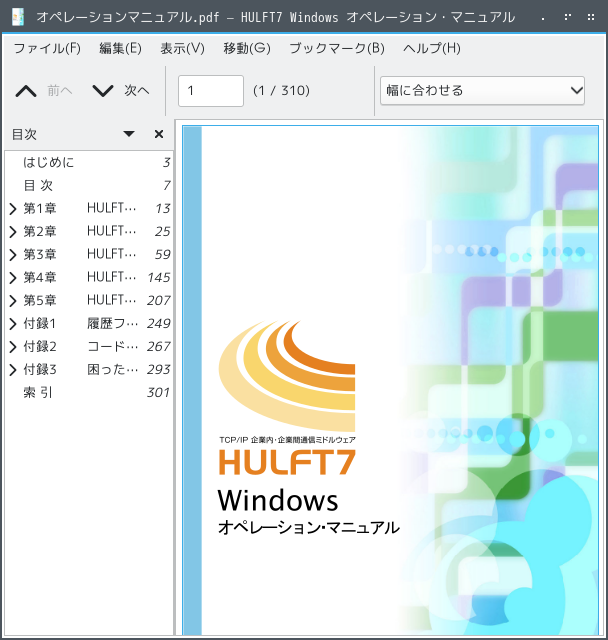Click the window maximize button in title bar
The image size is (608, 640).
(567, 17)
